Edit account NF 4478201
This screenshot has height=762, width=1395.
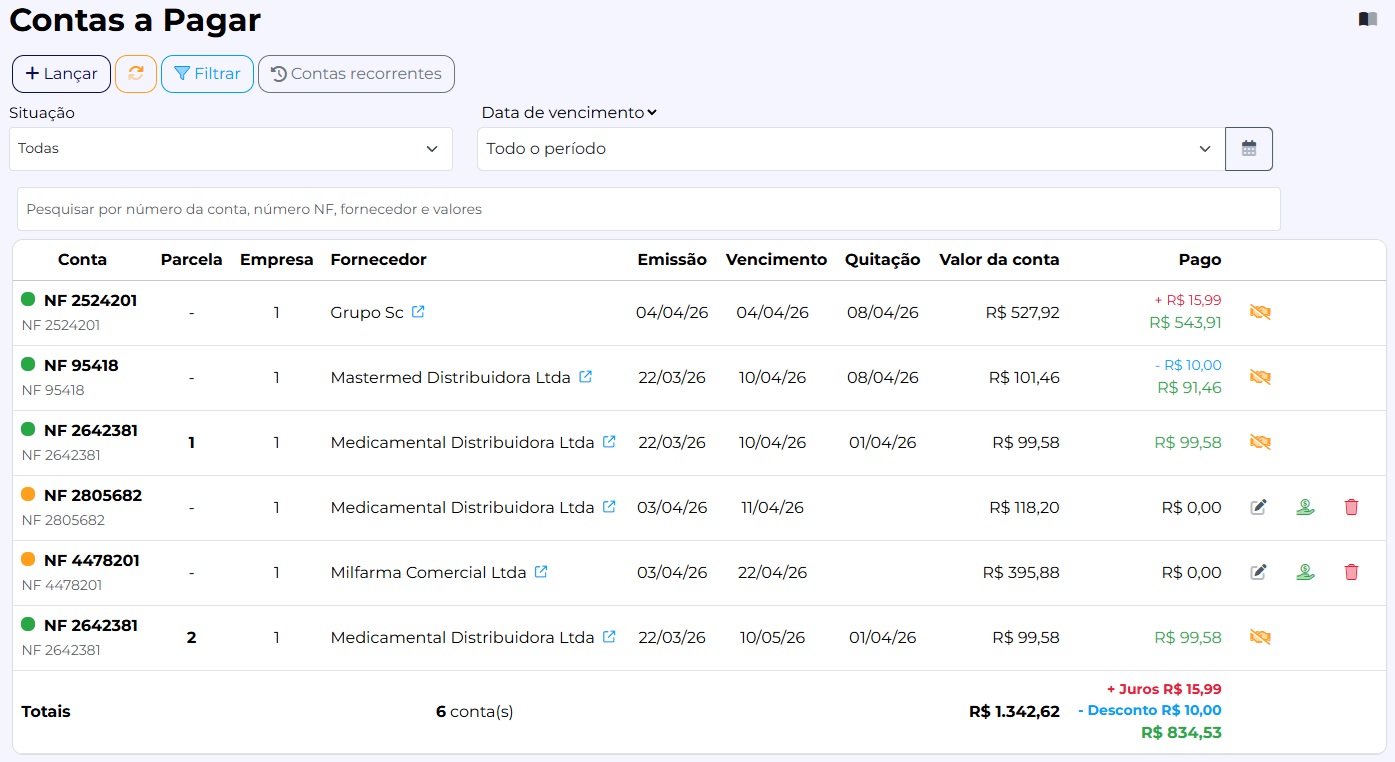[1259, 572]
